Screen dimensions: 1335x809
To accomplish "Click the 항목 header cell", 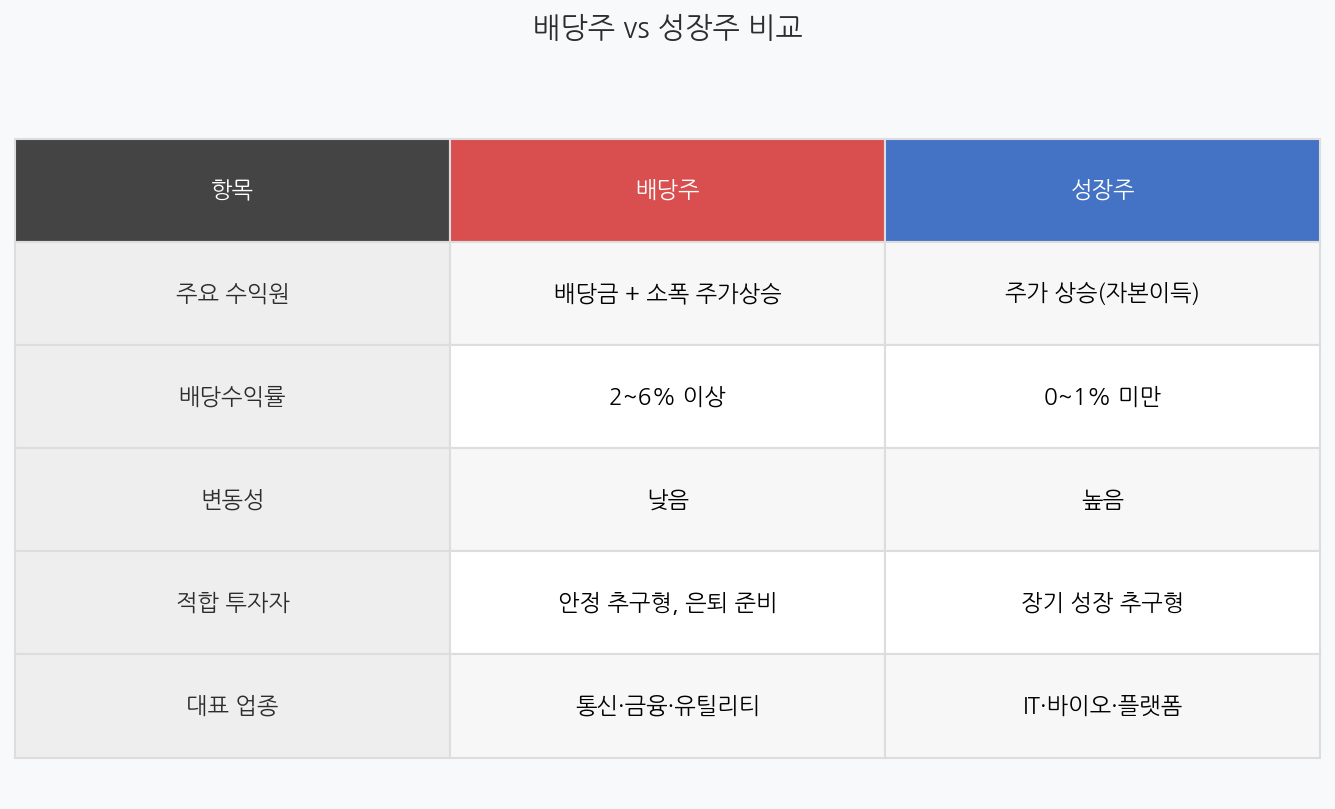I will click(x=232, y=190).
